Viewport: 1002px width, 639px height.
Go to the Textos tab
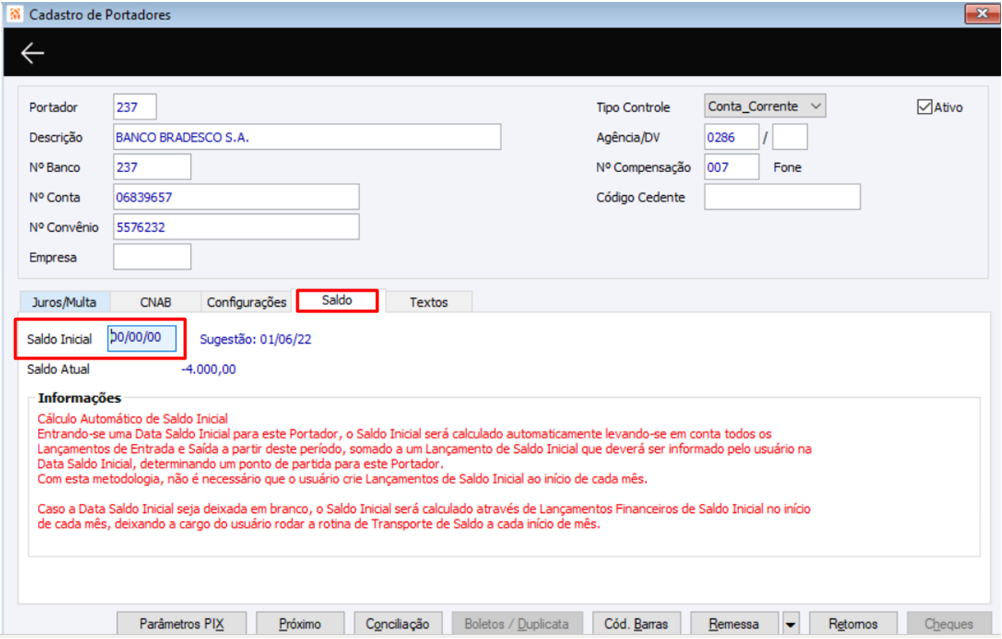click(x=429, y=302)
